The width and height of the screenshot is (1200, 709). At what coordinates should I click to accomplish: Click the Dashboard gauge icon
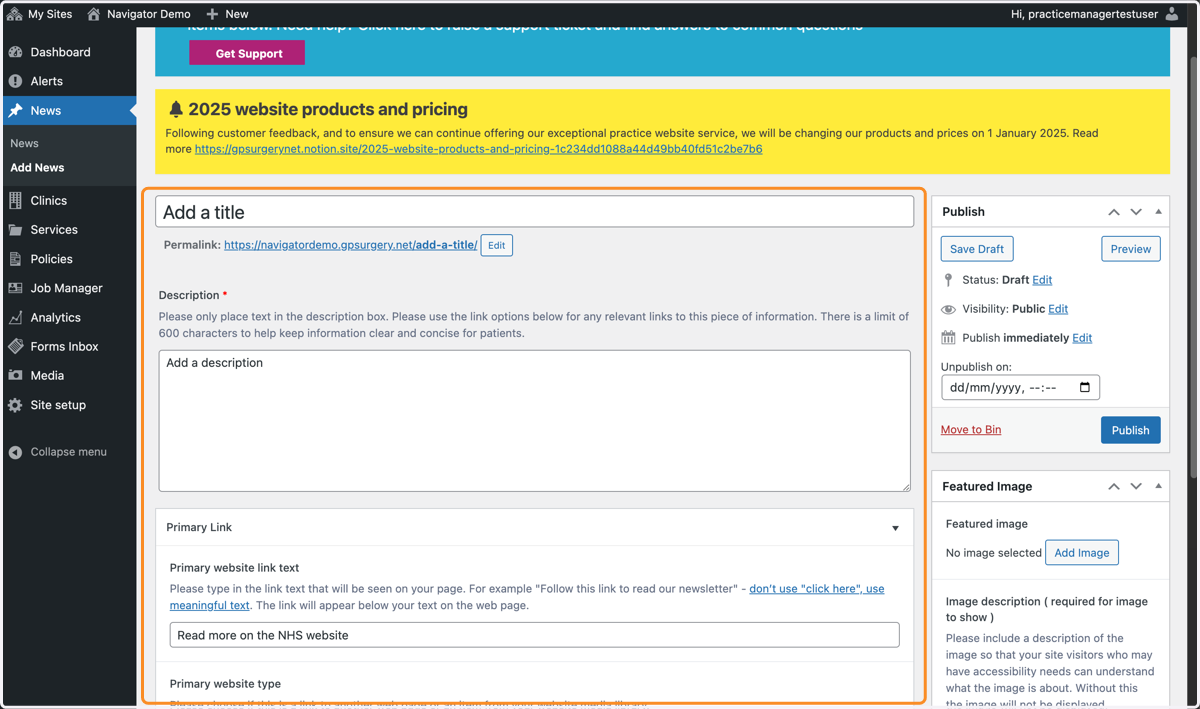[x=15, y=52]
